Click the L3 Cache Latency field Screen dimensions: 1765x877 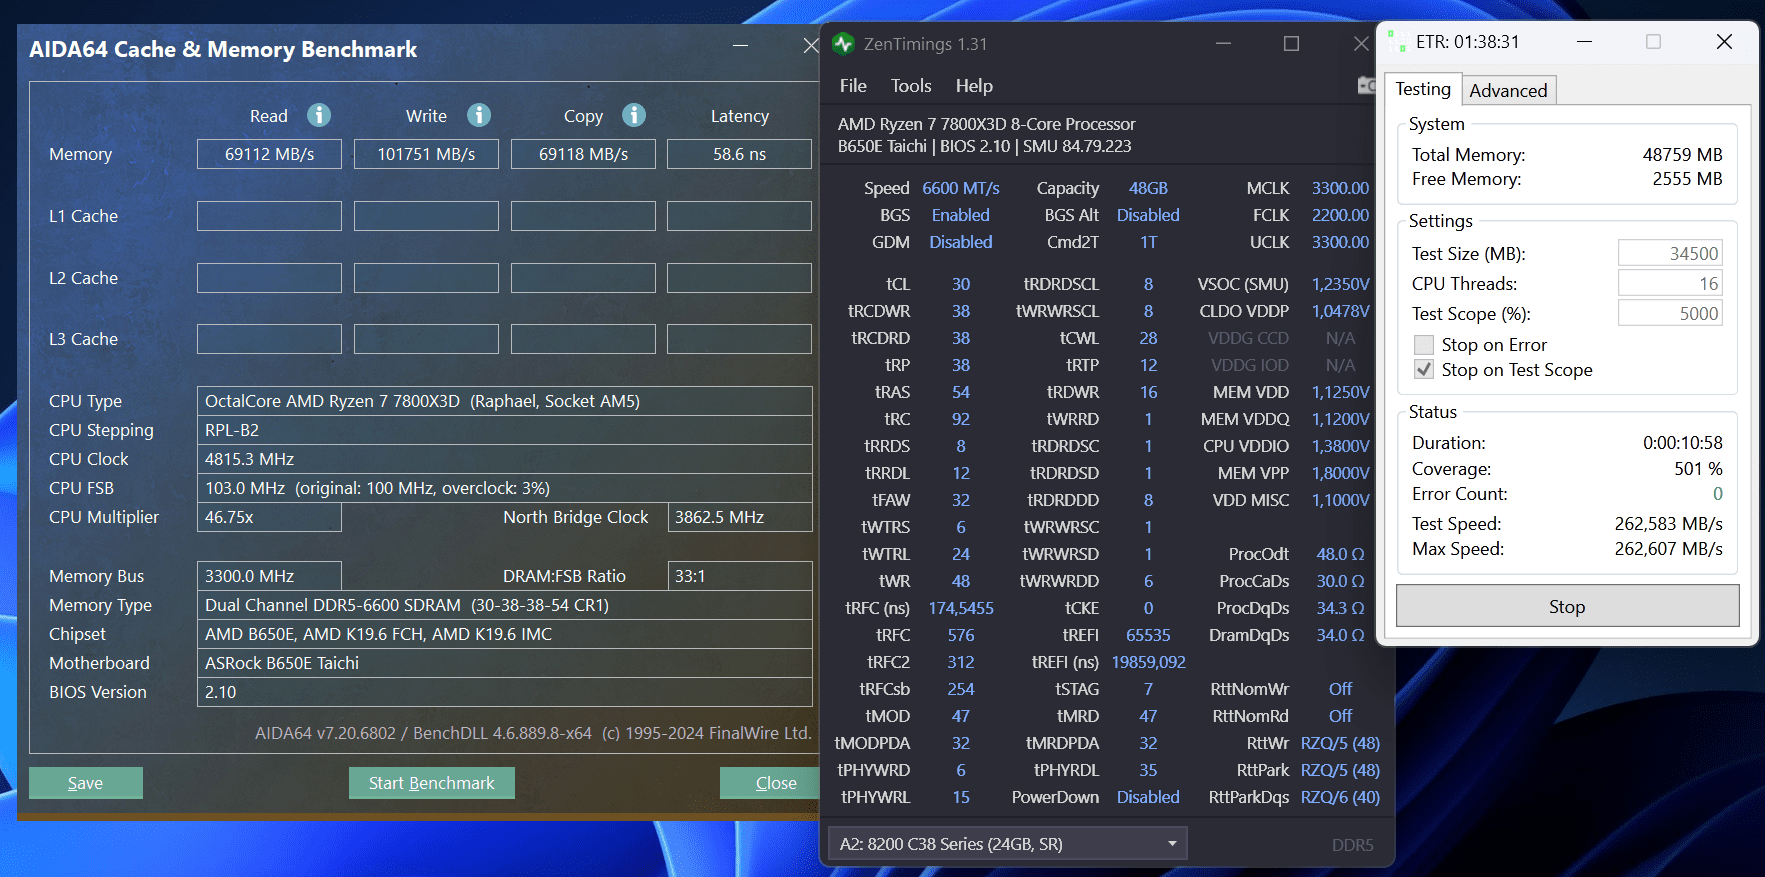coord(739,339)
